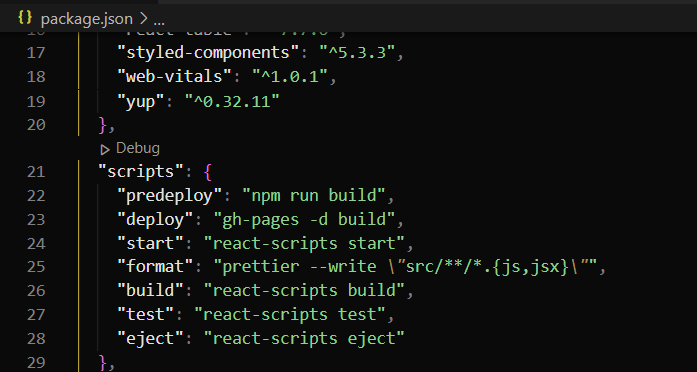Click the package.json breadcrumb item

pyautogui.click(x=87, y=19)
